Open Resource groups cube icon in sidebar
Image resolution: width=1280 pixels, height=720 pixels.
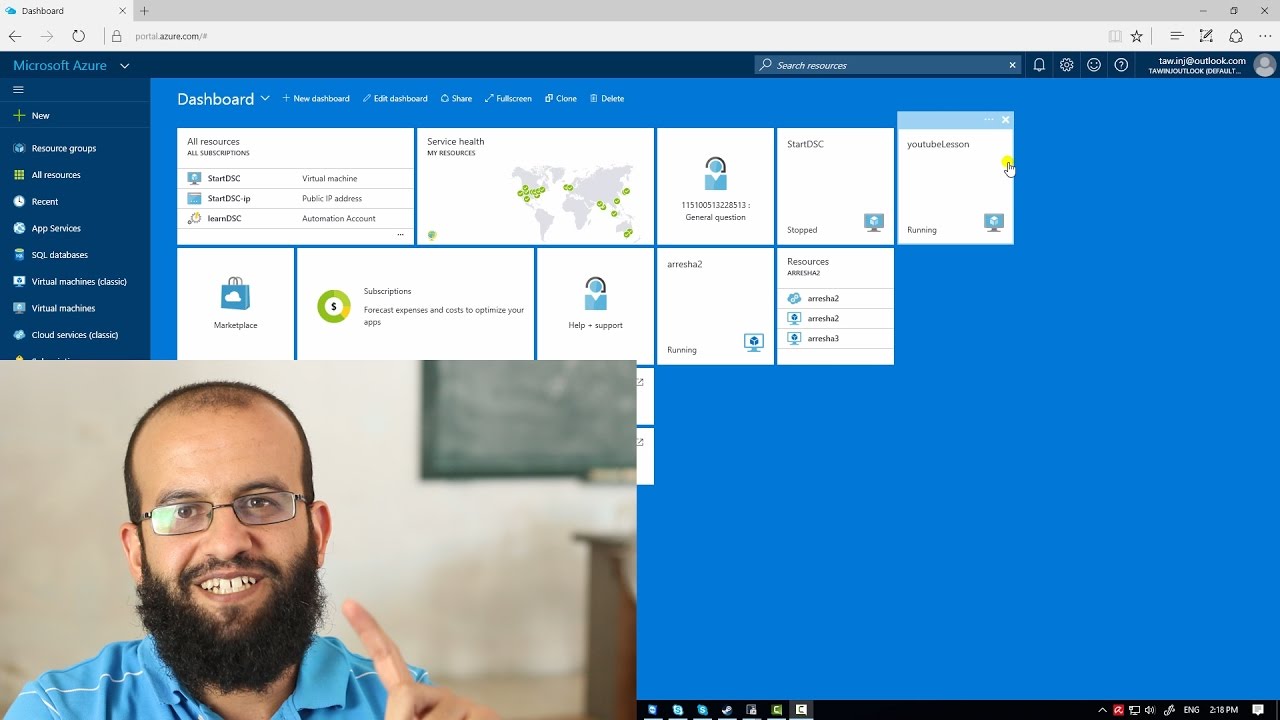[19, 148]
